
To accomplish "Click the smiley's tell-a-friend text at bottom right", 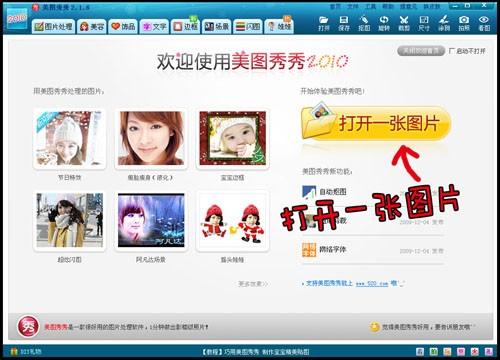I will point(428,327).
